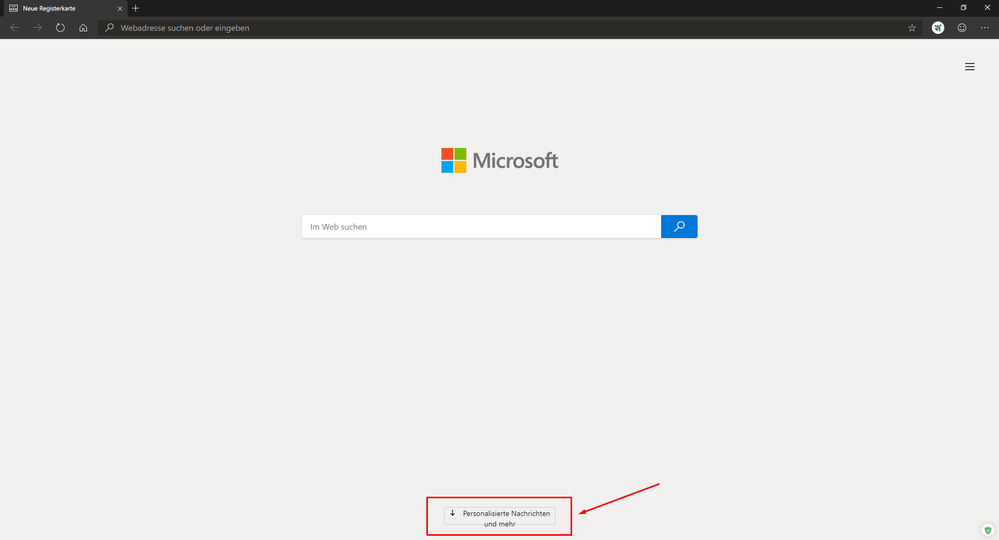This screenshot has width=999, height=540.
Task: Close the 'Neue Registerkarte' tab
Action: 120,8
